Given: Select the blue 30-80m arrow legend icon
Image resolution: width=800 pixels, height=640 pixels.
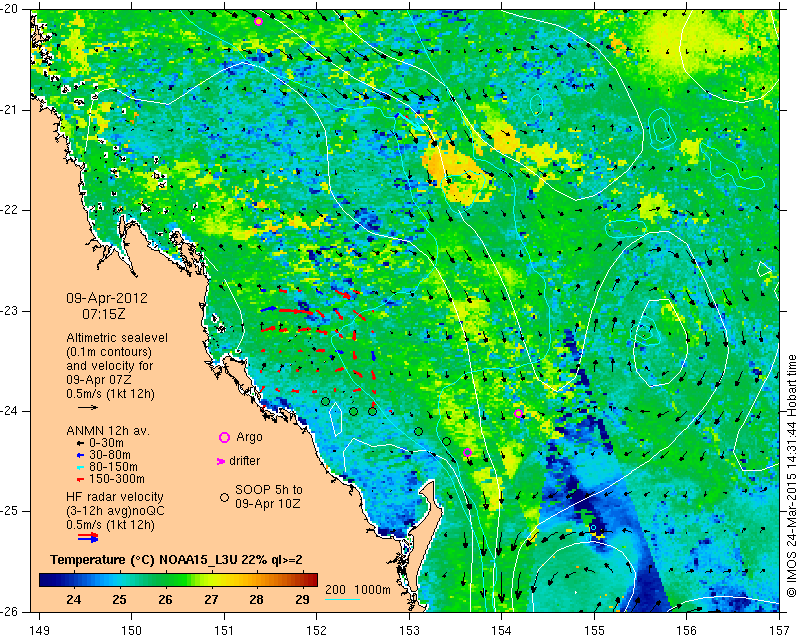Looking at the screenshot, I should pyautogui.click(x=80, y=455).
